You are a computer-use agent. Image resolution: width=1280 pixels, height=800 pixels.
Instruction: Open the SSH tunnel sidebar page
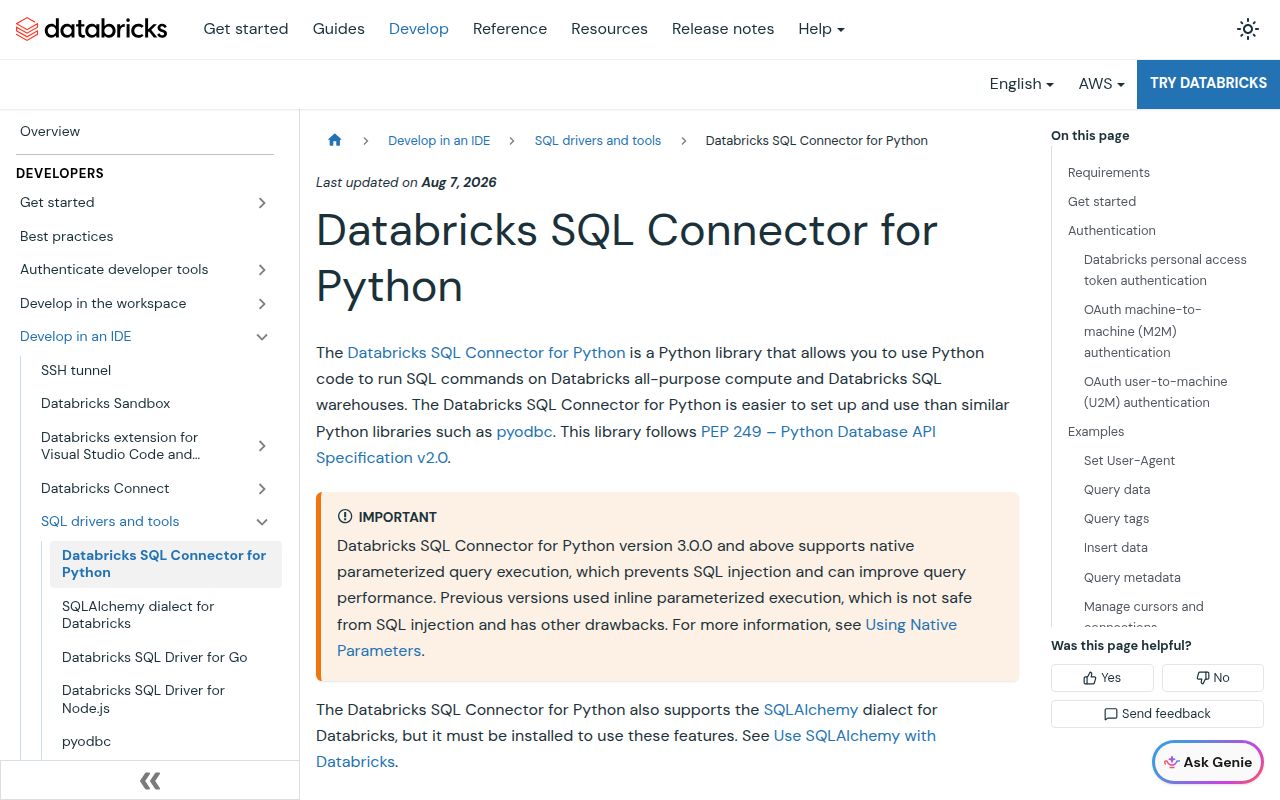click(x=76, y=370)
